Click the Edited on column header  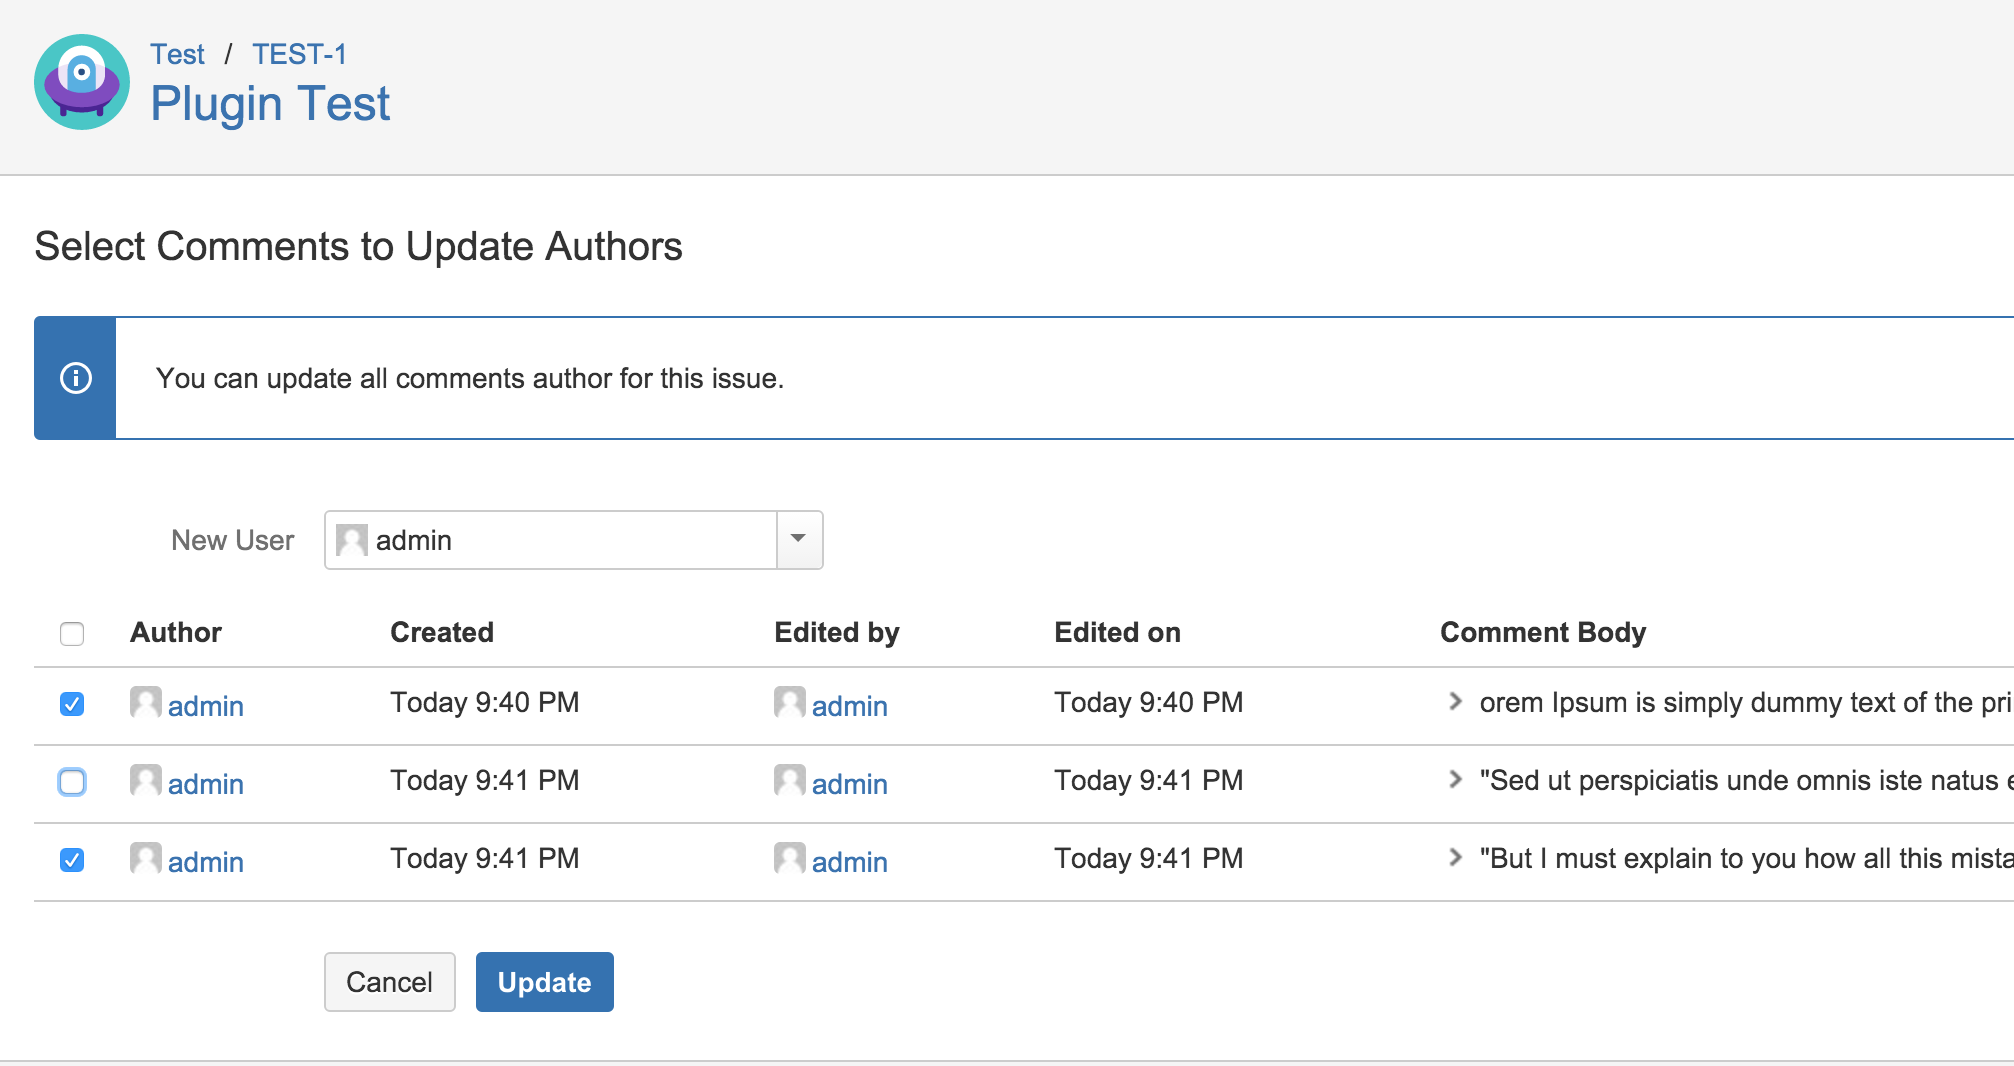[1117, 632]
